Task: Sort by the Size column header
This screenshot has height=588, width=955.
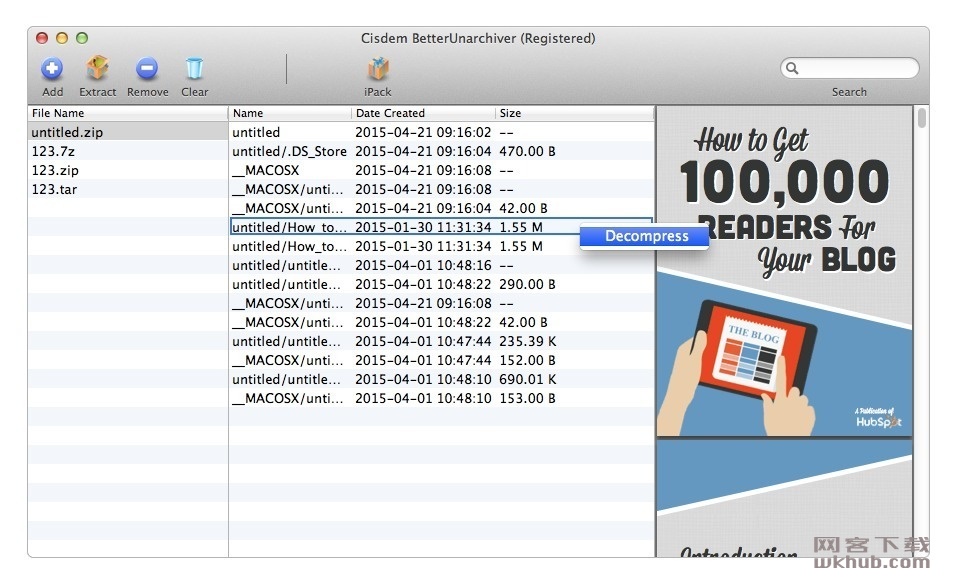Action: click(574, 113)
